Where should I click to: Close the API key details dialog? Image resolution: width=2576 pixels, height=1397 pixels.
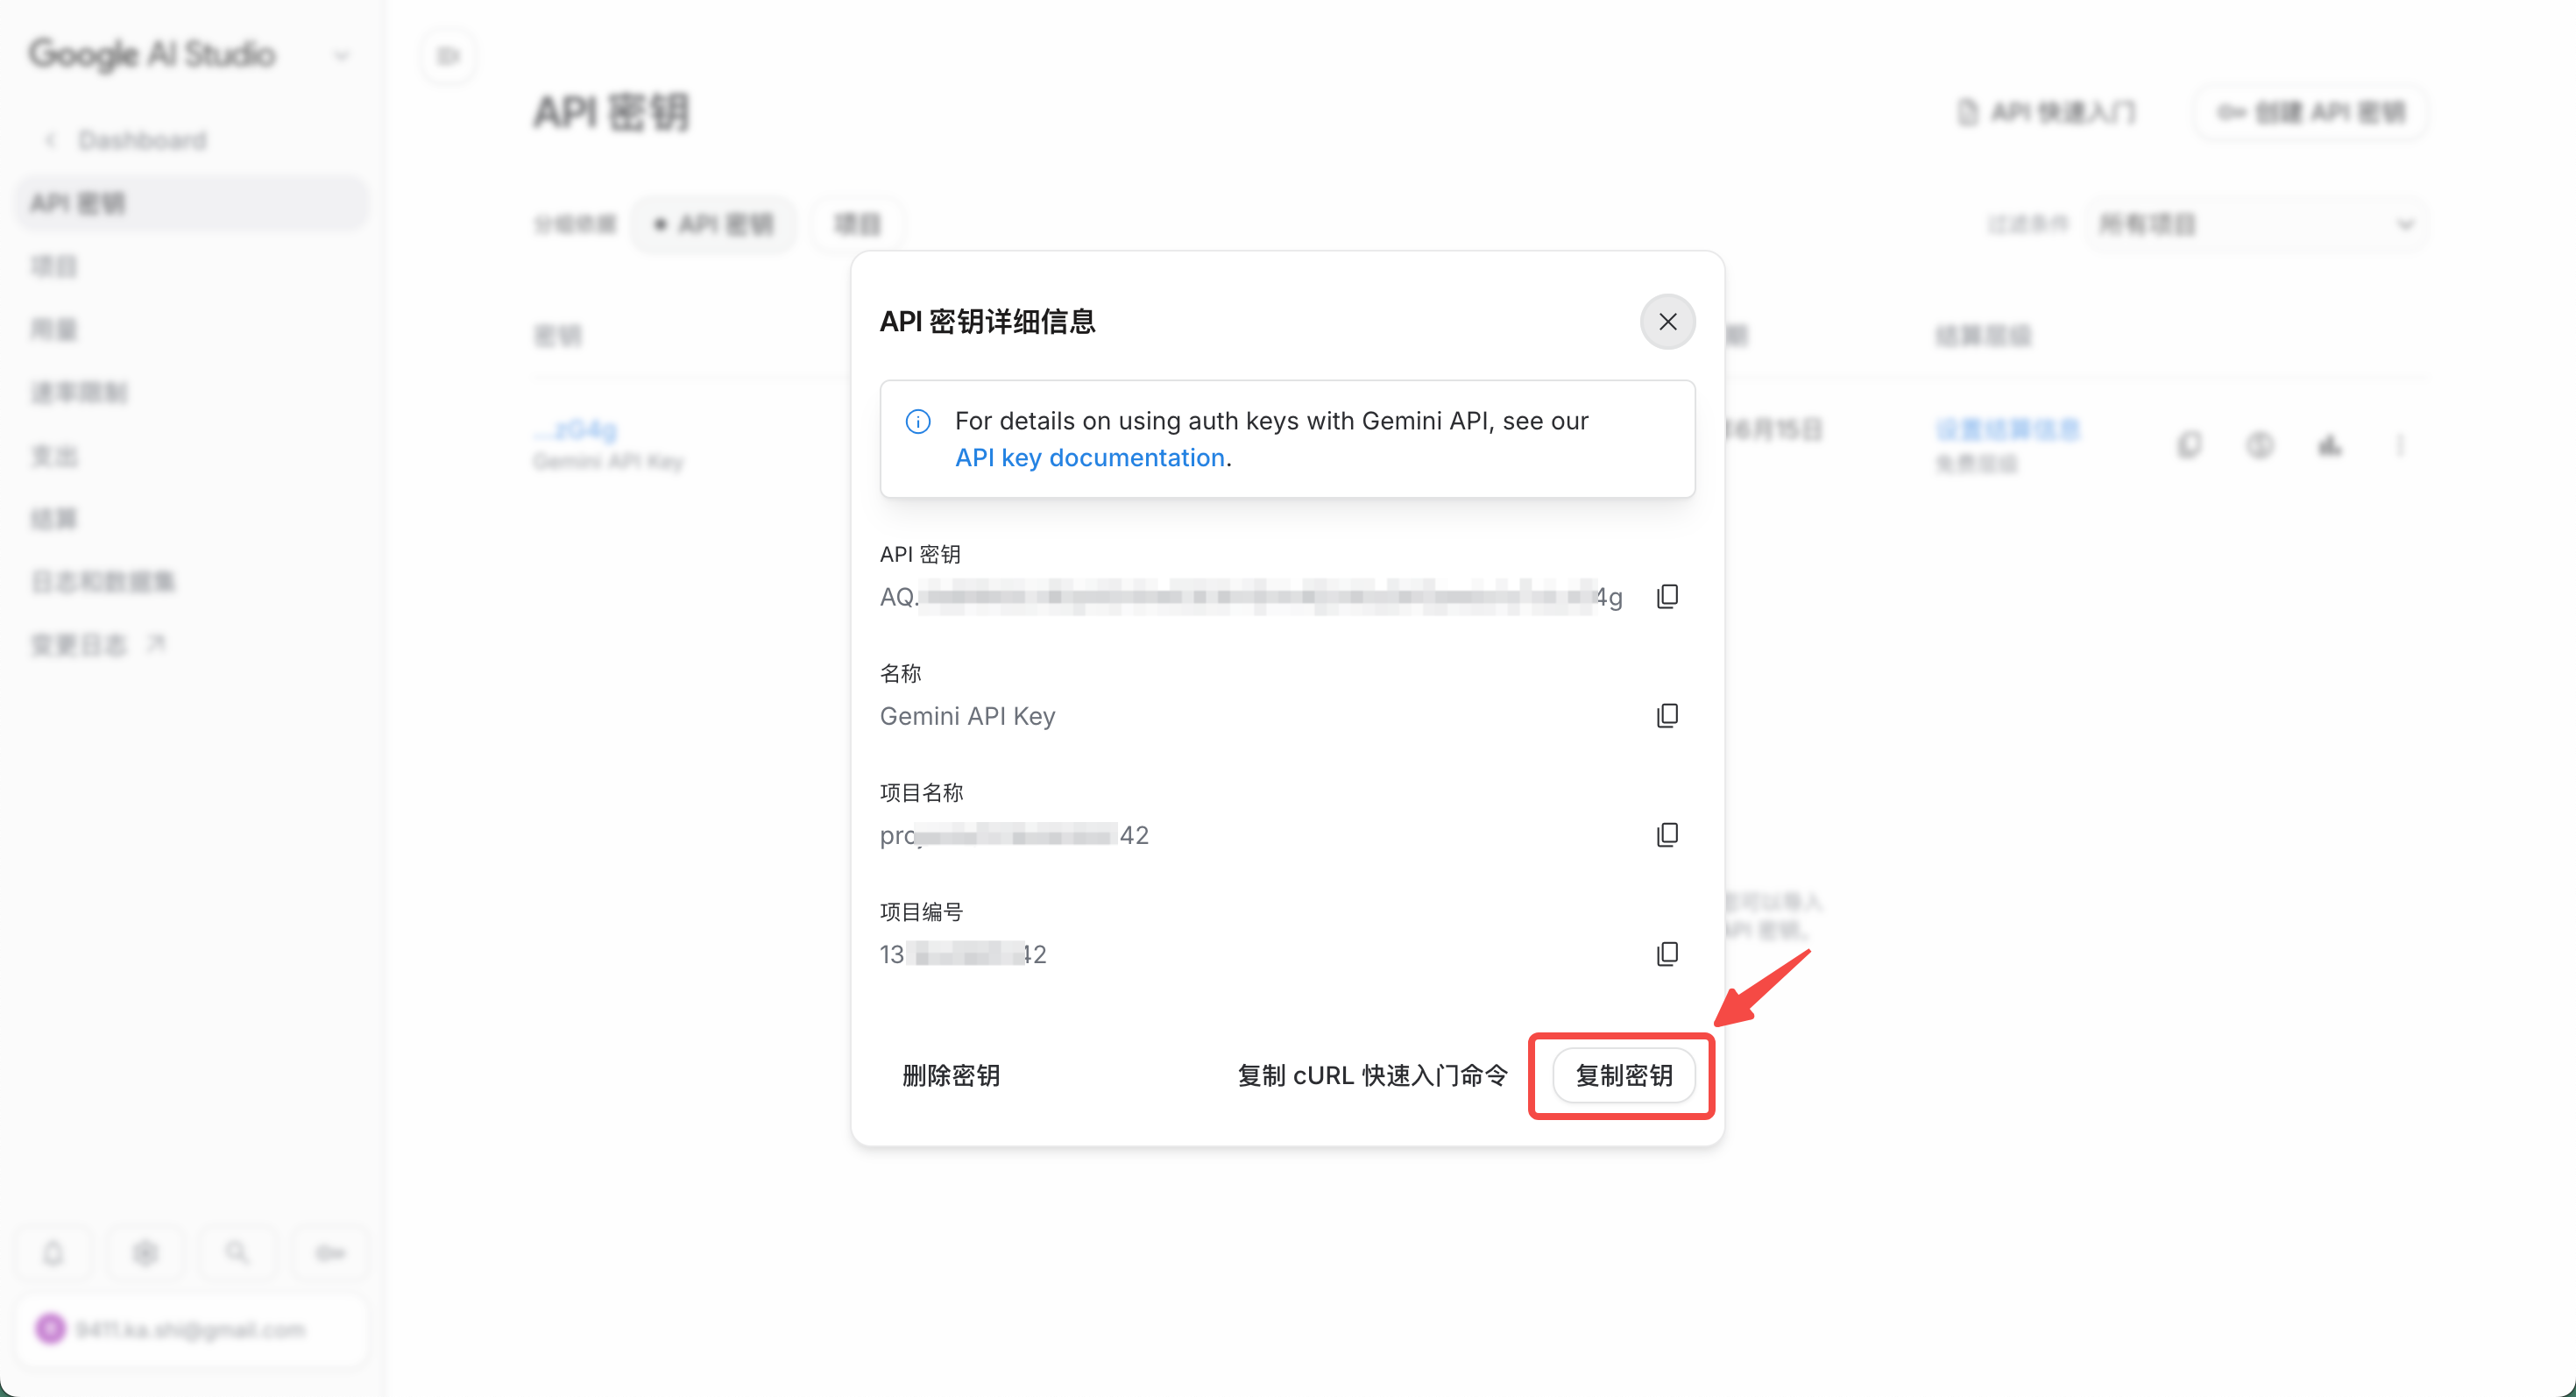pyautogui.click(x=1667, y=322)
